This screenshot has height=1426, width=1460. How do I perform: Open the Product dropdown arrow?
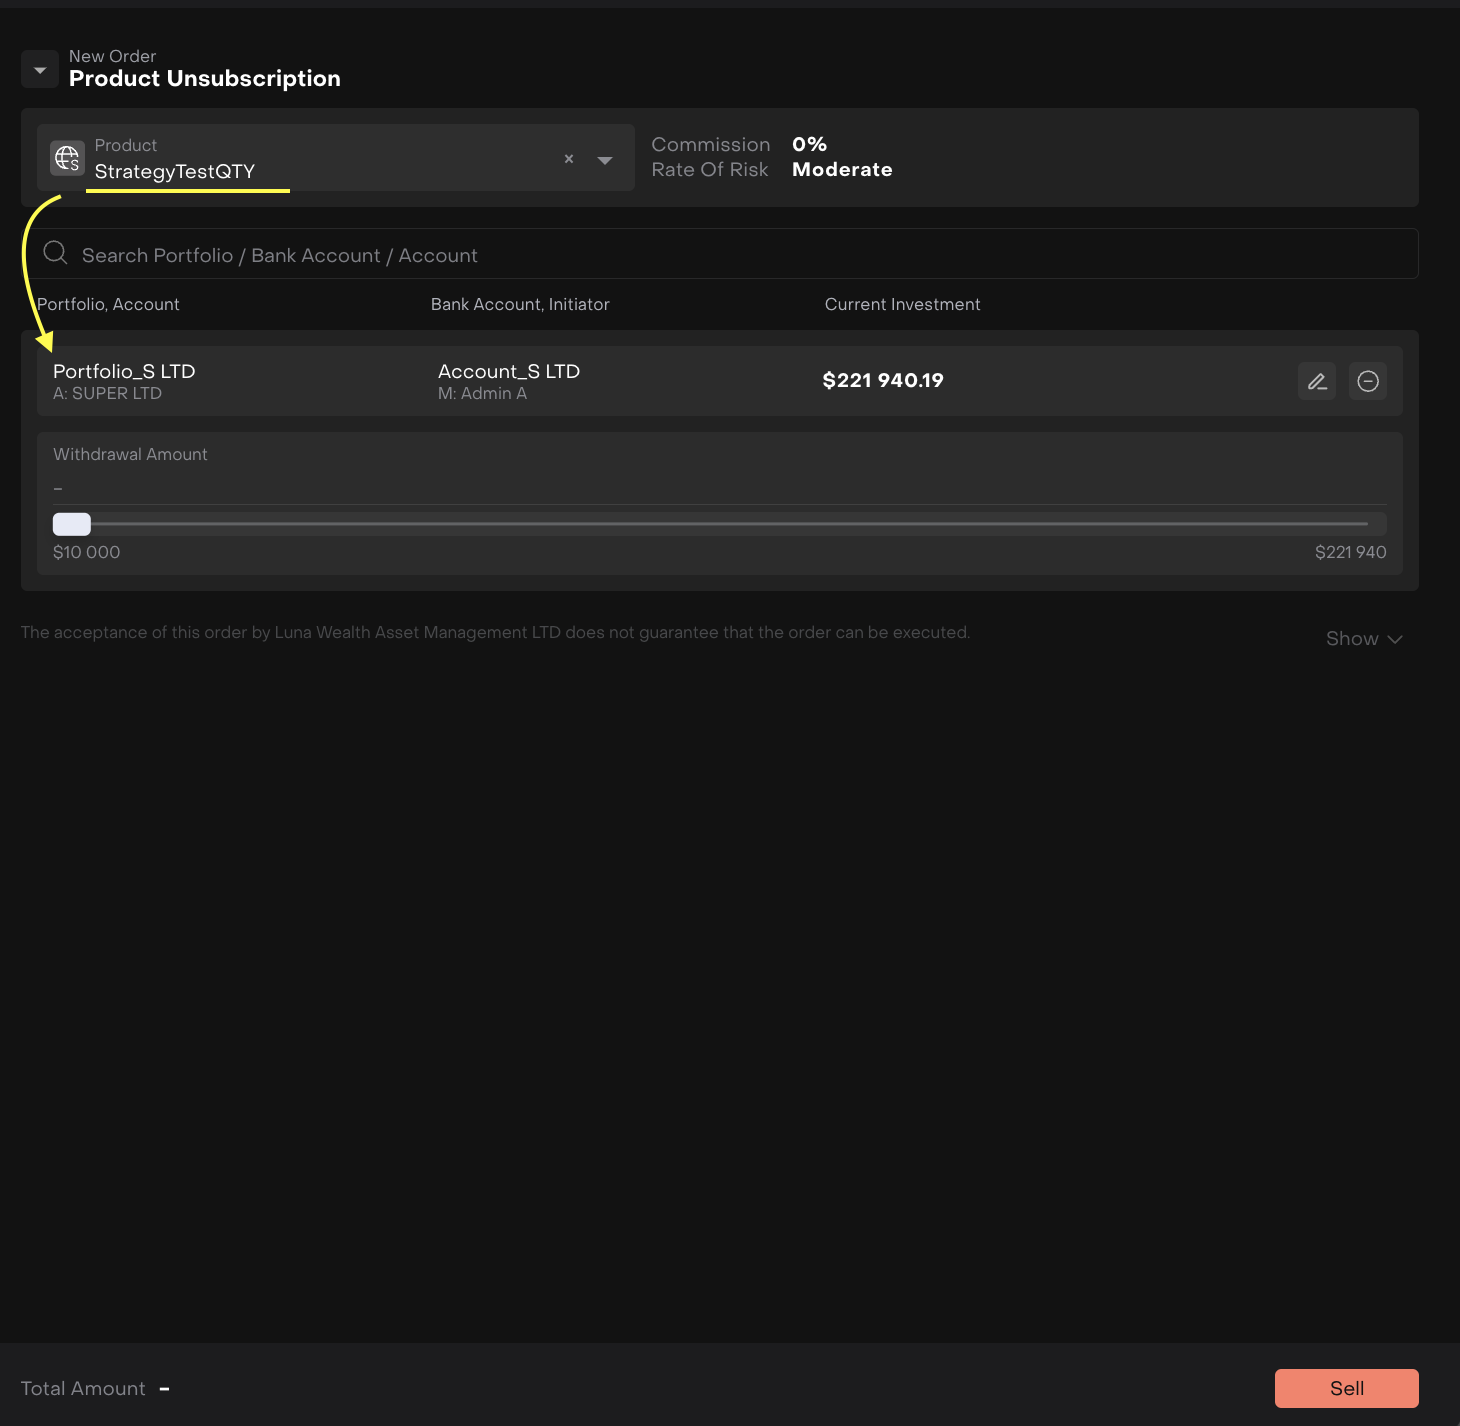coord(605,160)
